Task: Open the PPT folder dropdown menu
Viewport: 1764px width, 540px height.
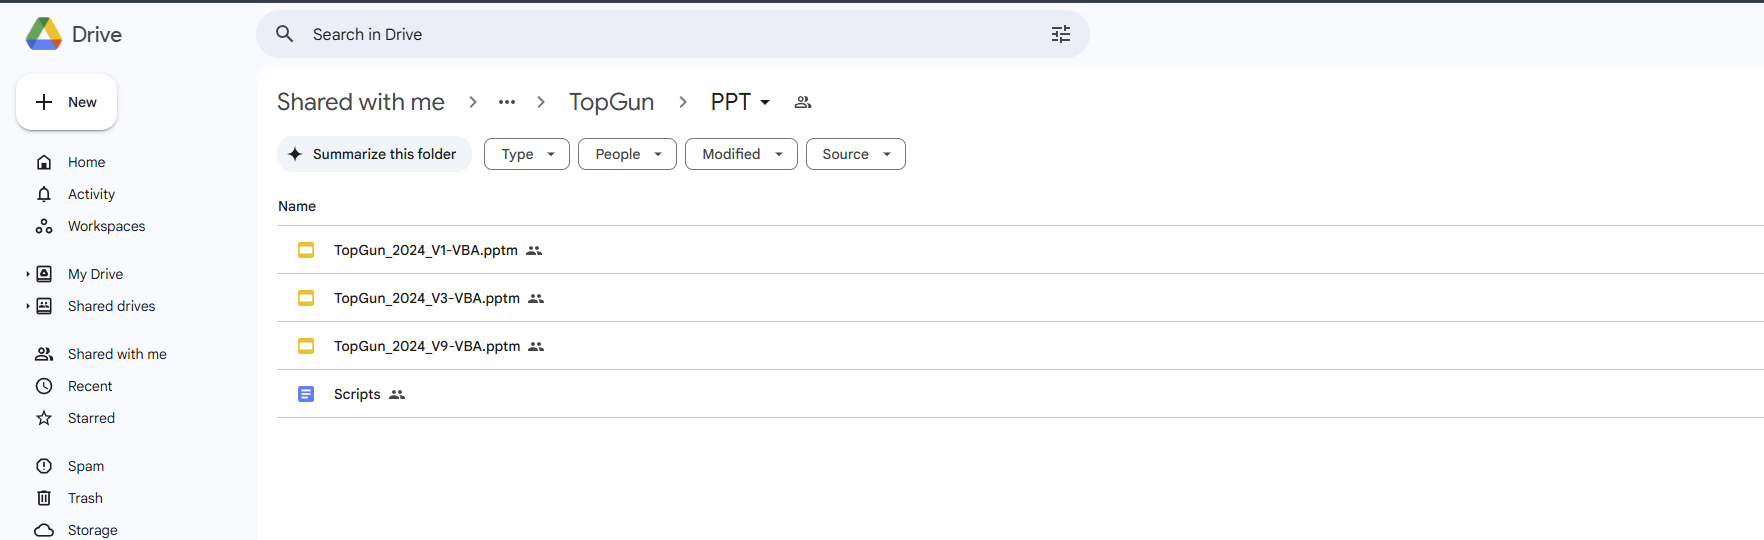Action: coord(740,102)
